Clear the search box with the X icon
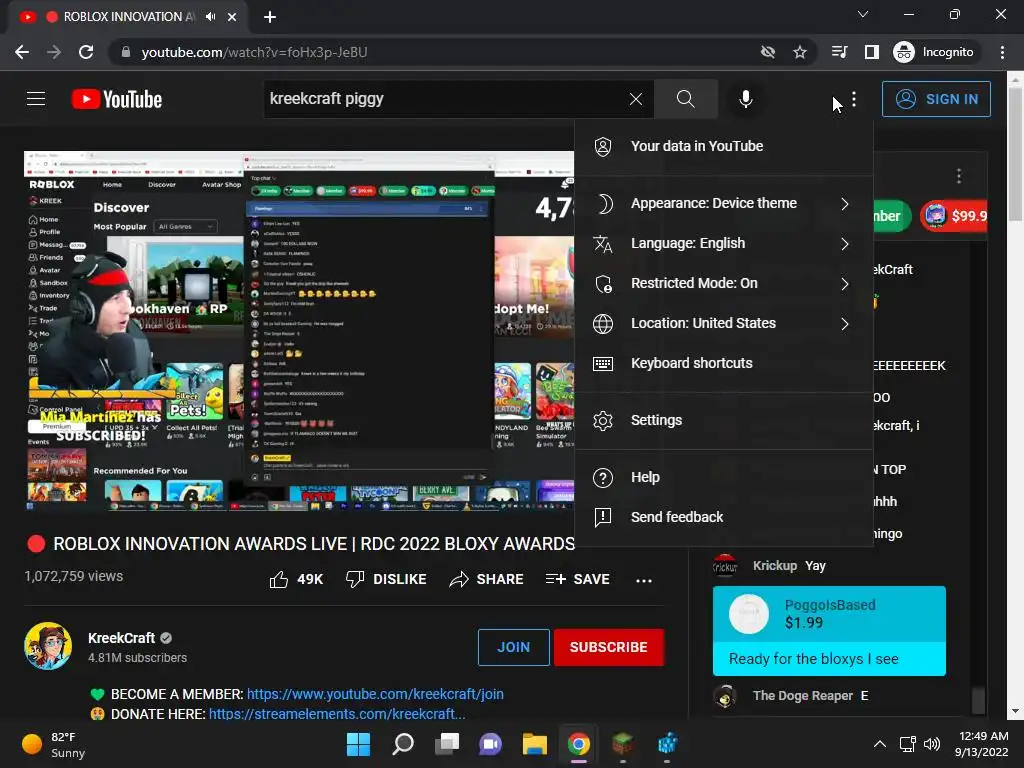This screenshot has width=1024, height=768. (x=635, y=99)
